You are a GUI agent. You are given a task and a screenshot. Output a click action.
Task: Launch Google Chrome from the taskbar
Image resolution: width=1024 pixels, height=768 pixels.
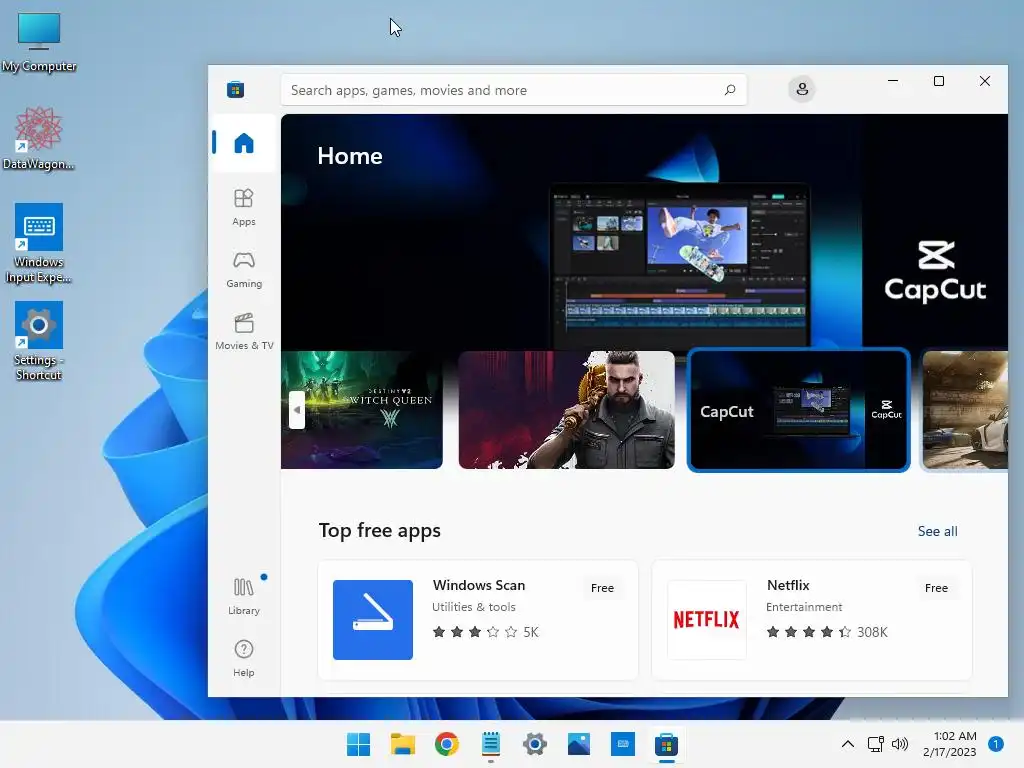447,744
